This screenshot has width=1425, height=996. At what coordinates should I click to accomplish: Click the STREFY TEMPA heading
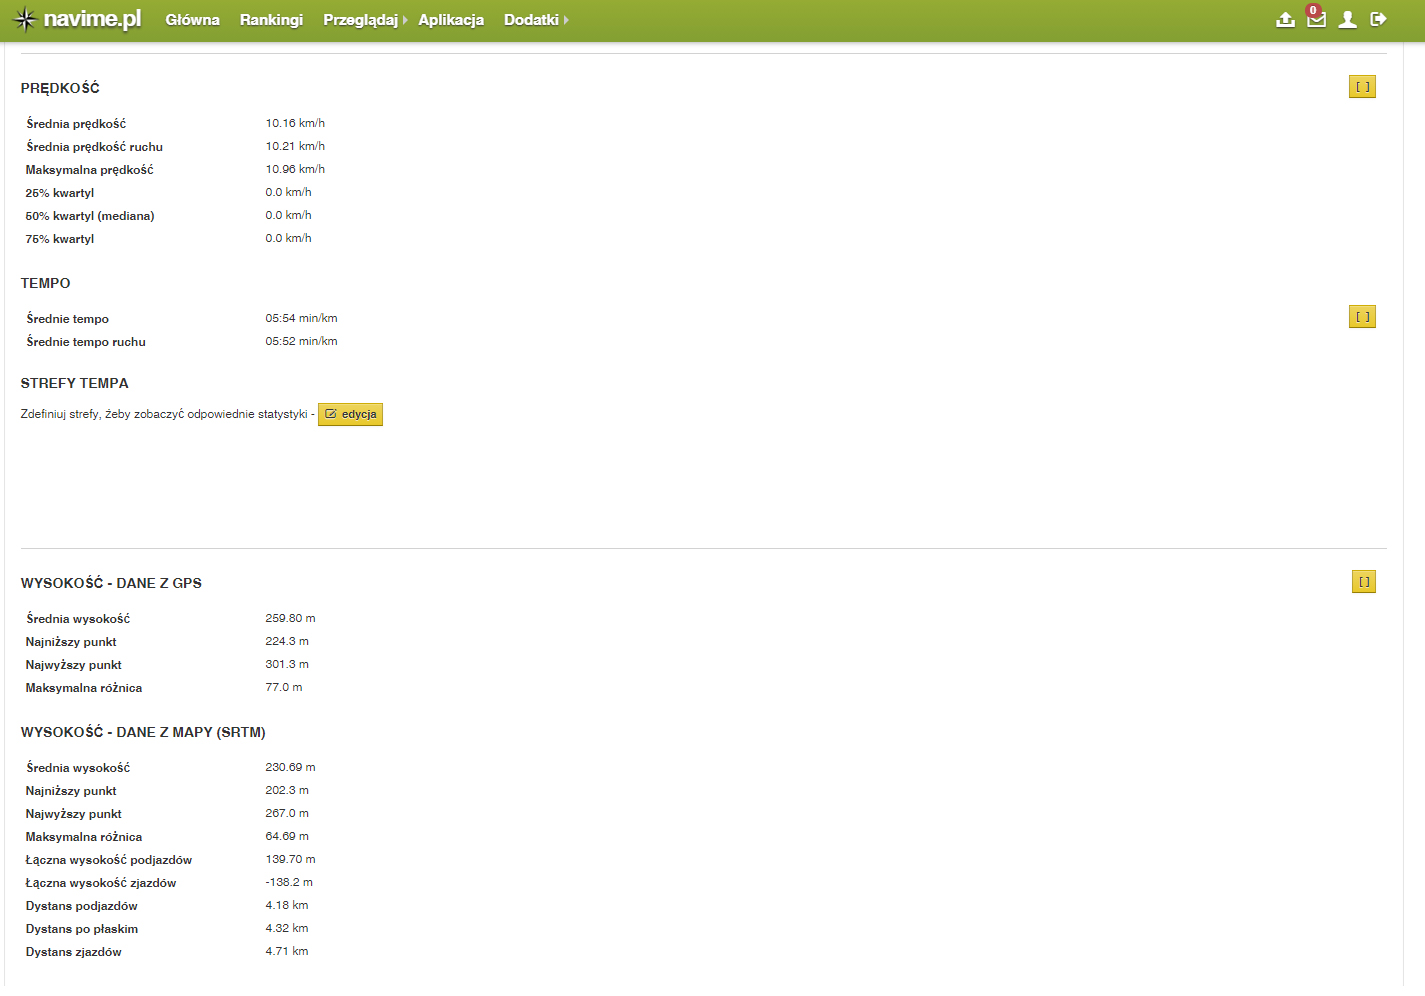point(75,383)
